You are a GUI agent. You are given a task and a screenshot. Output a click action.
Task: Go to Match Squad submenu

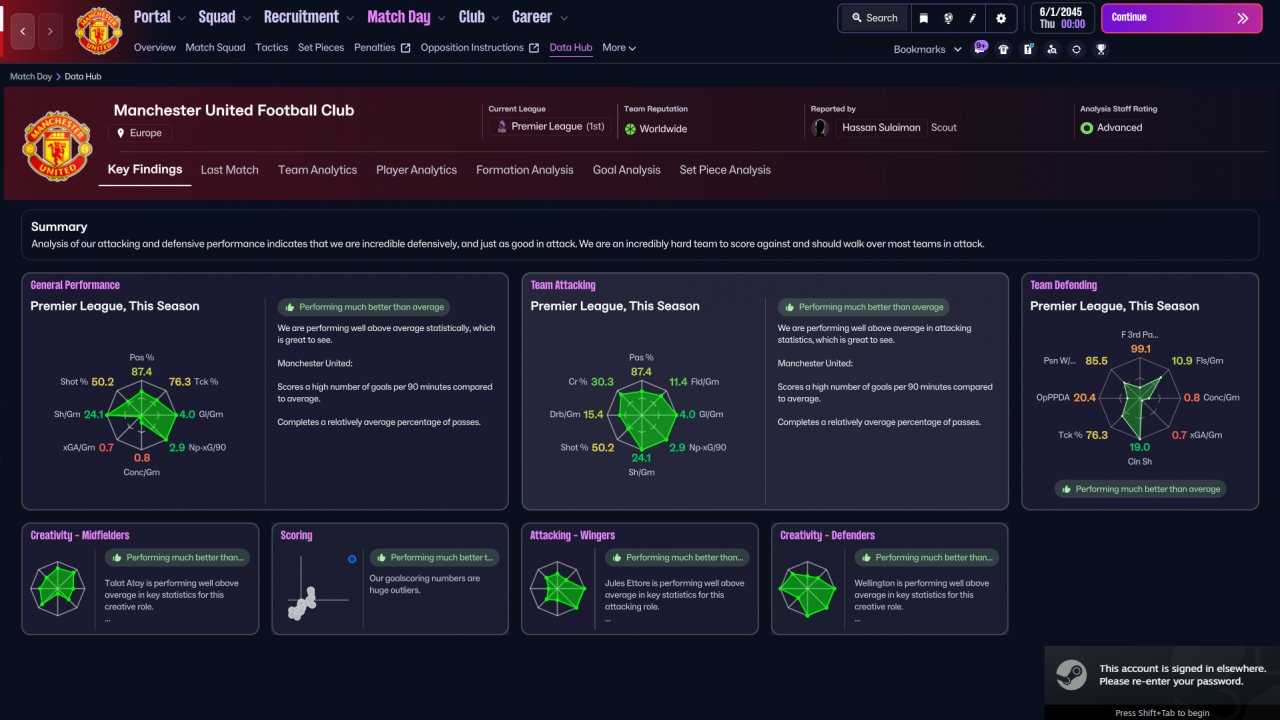pos(215,48)
